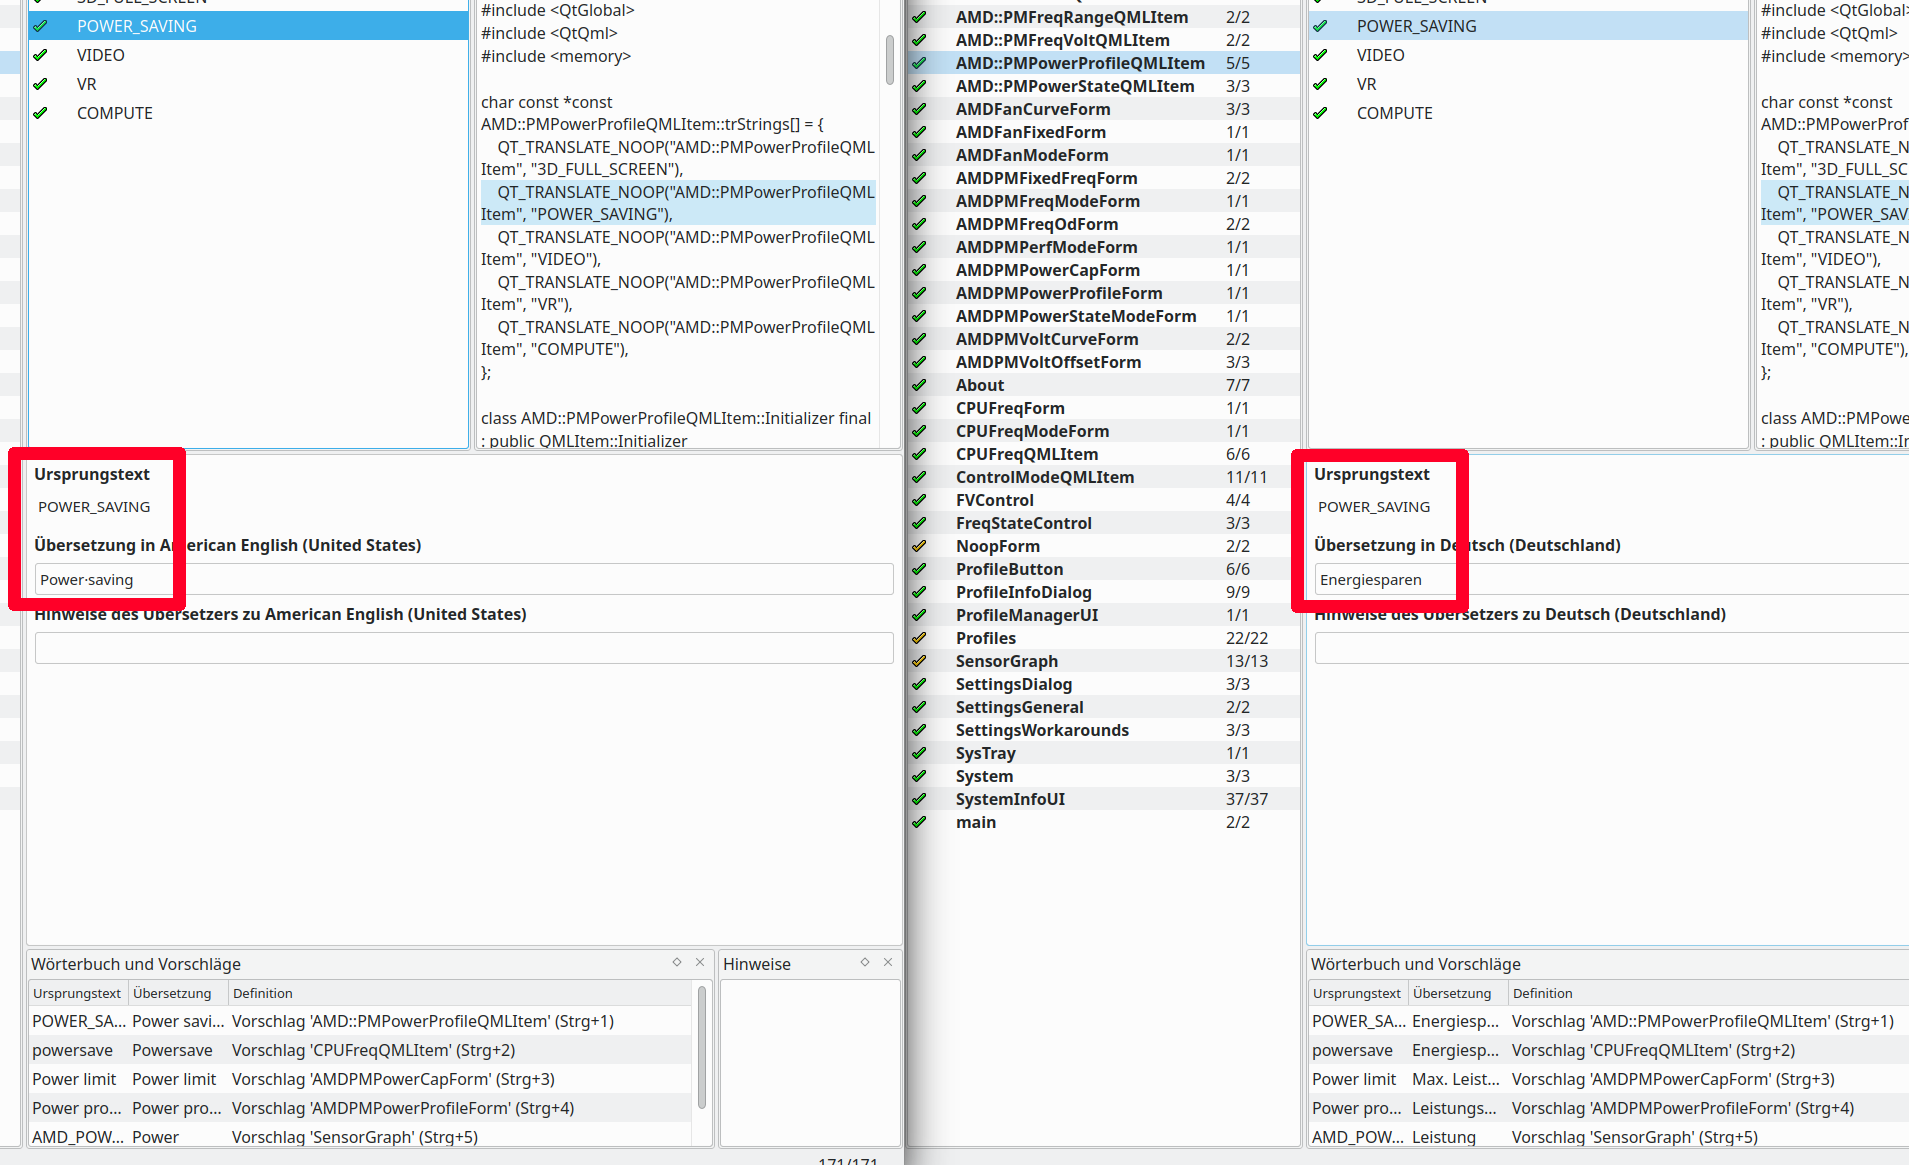Click the Energiesparen translation input field
1909x1165 pixels.
[1612, 580]
